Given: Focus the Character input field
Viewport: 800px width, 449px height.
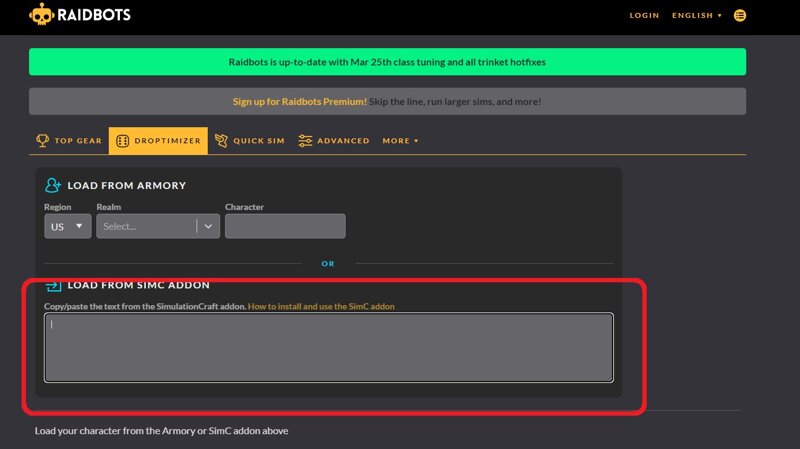Looking at the screenshot, I should (285, 226).
